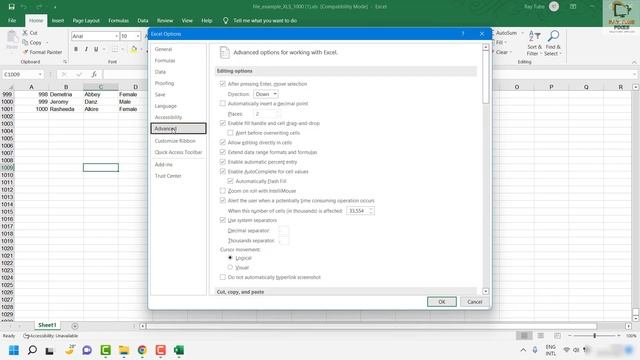Click the Excel taskbar icon
Image resolution: width=640 pixels, height=360 pixels.
[179, 350]
